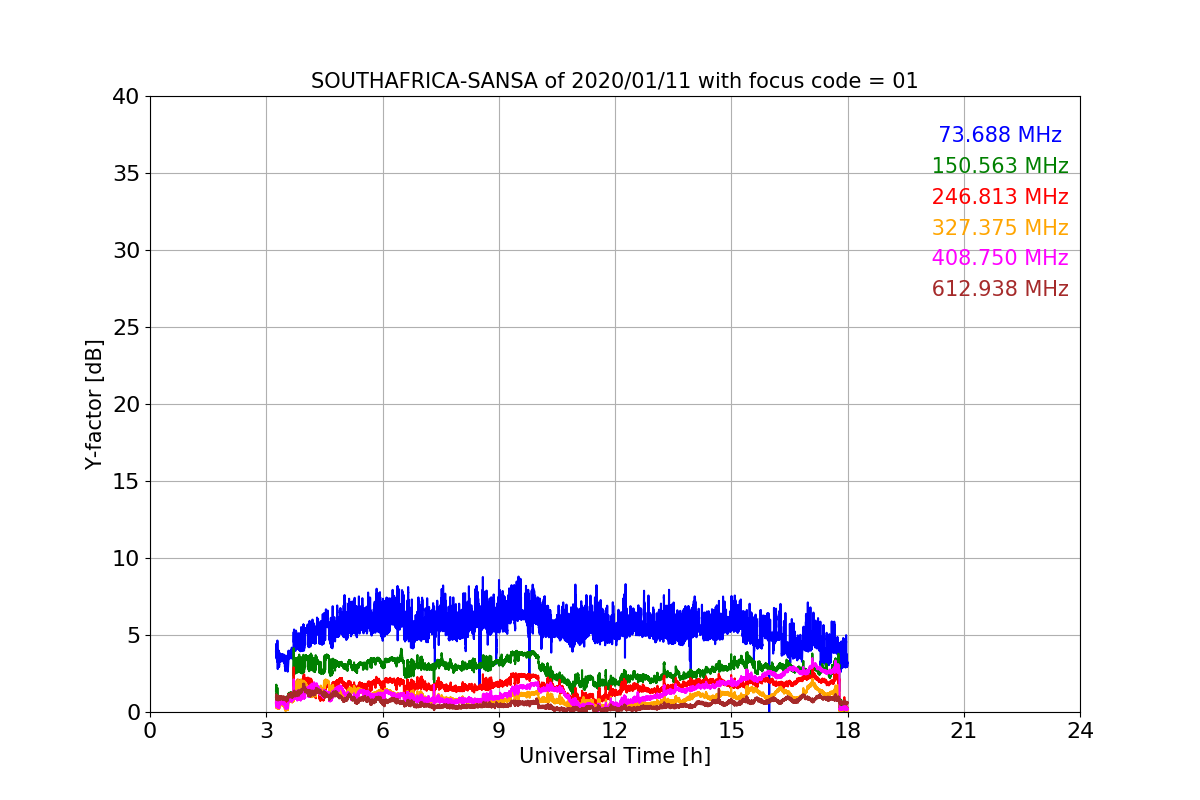Select the 246.813 MHz legend label

coord(1000,197)
